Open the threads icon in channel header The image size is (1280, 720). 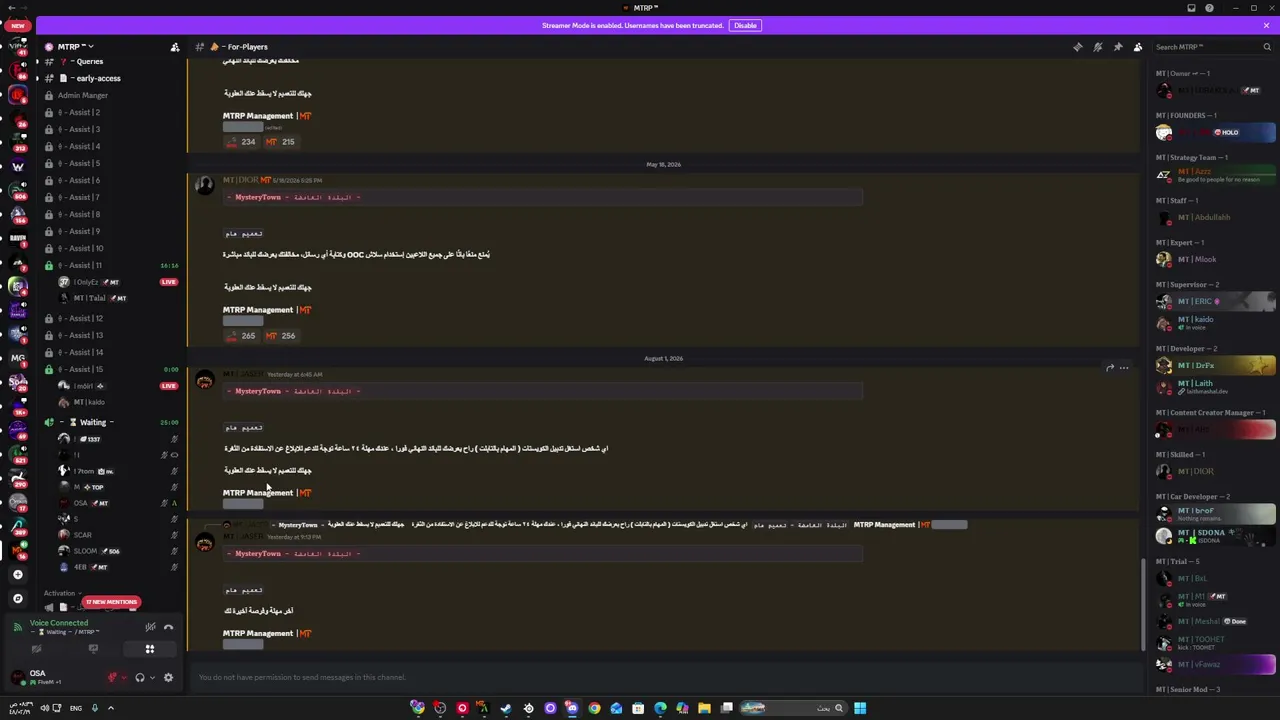[1077, 47]
